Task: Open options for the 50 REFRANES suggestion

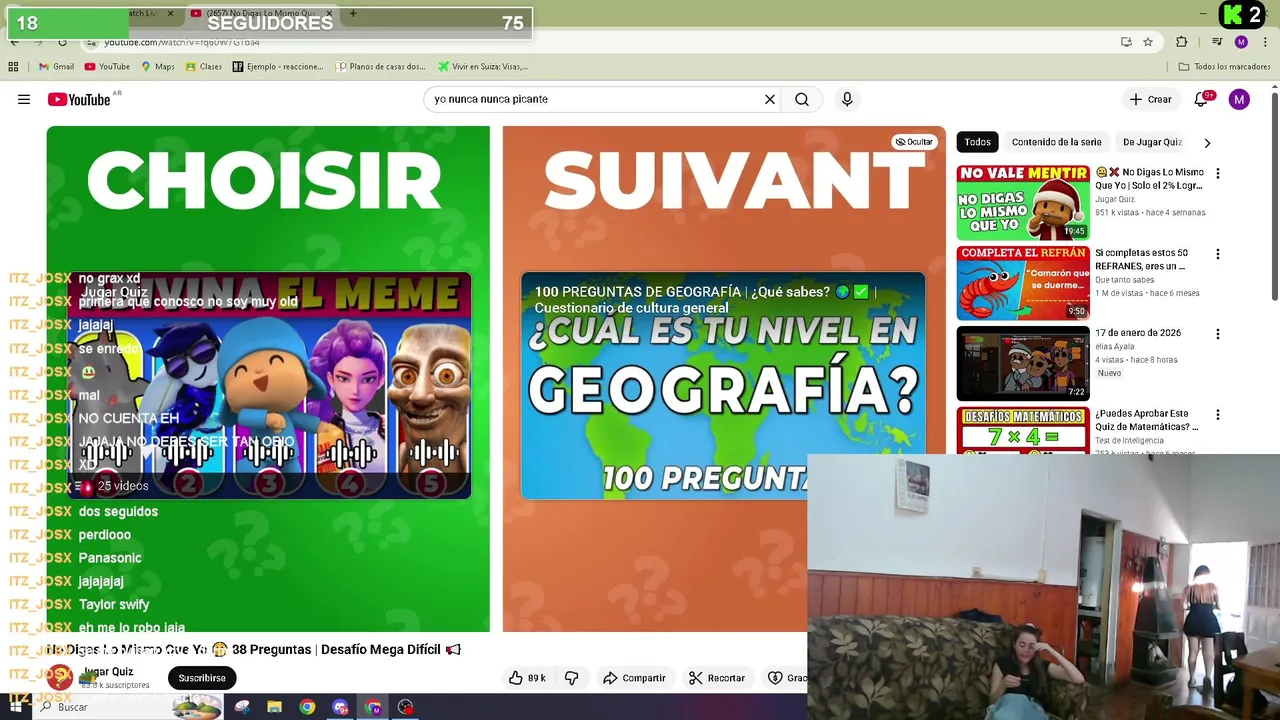Action: pos(1217,254)
